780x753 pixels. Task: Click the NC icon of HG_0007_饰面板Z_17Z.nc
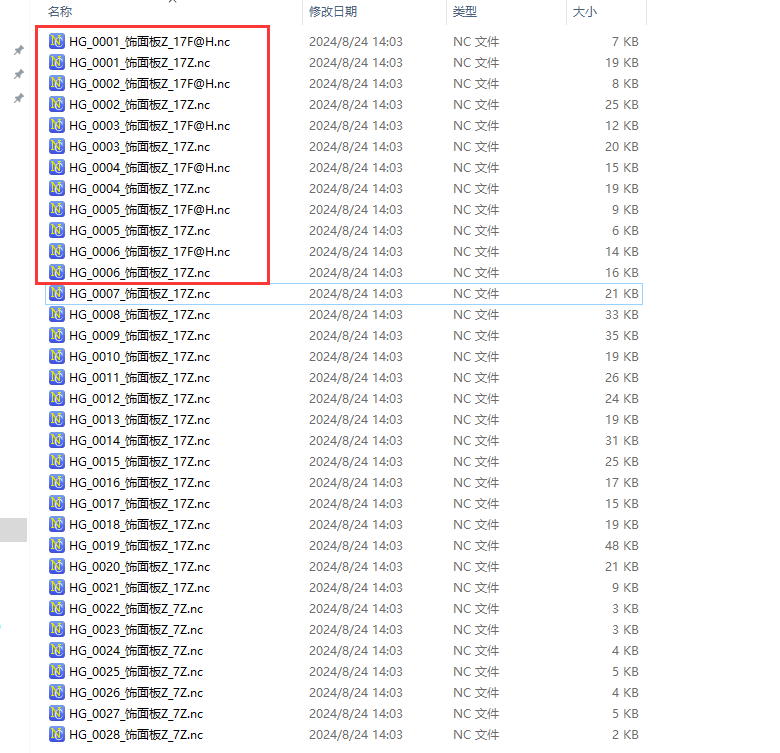57,293
